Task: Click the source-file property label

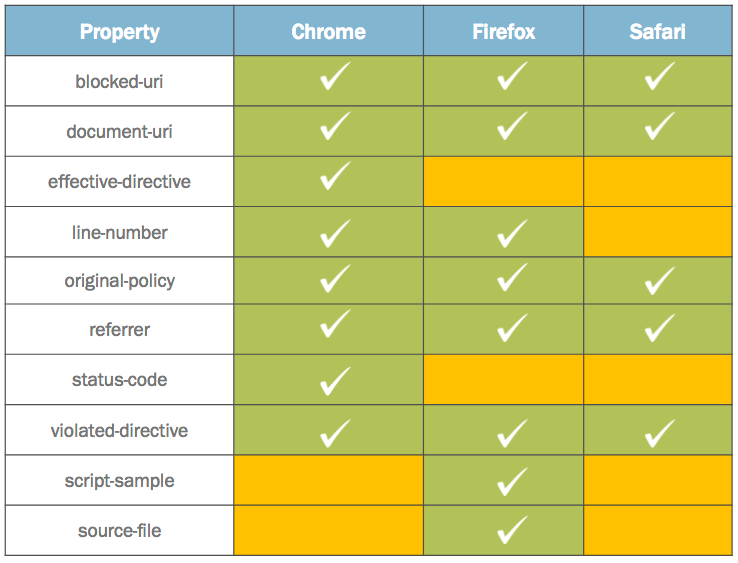Action: point(120,530)
